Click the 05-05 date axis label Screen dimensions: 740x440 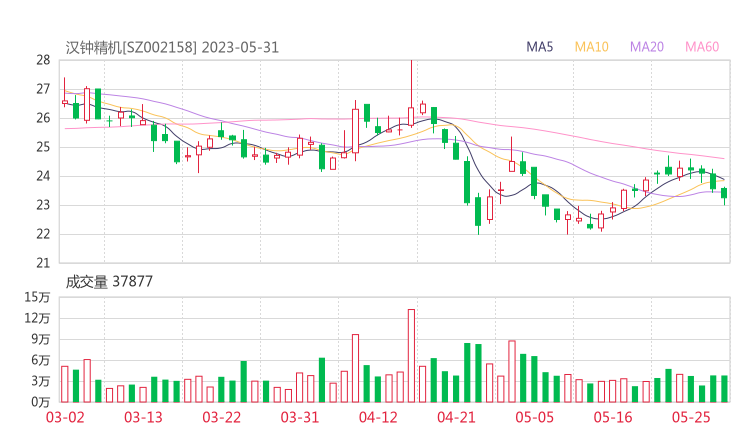click(534, 417)
